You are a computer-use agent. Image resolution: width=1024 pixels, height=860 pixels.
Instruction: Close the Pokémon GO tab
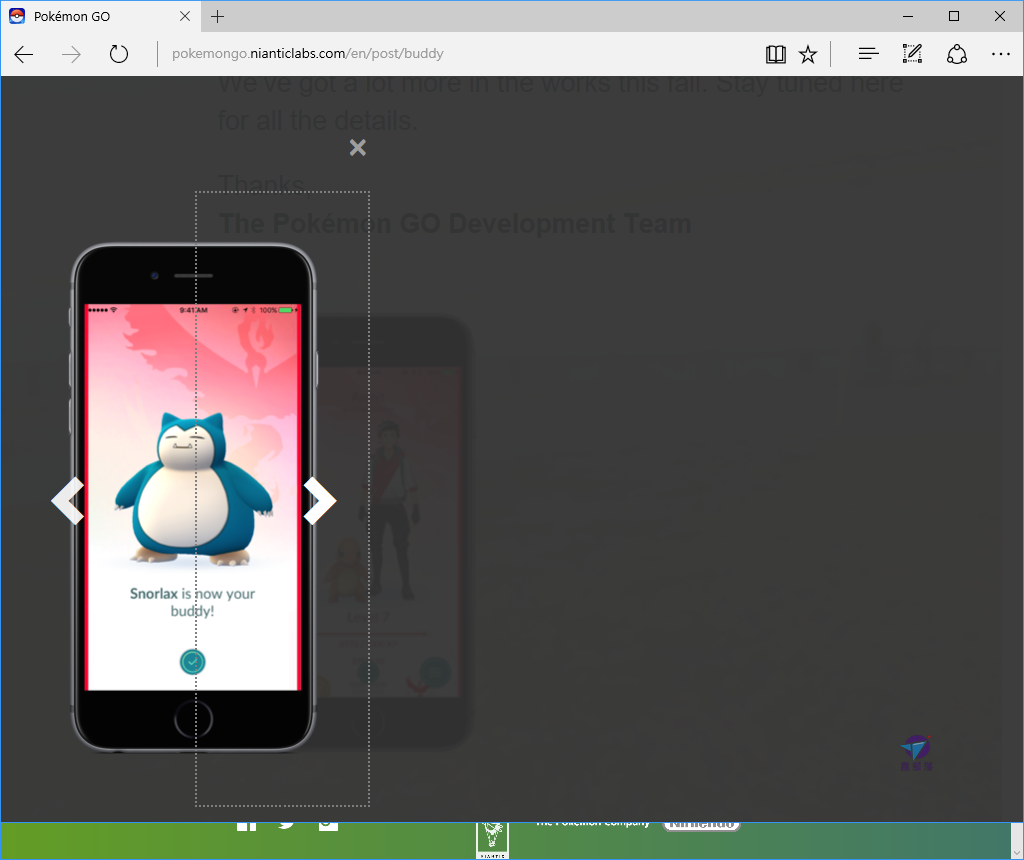tap(185, 16)
